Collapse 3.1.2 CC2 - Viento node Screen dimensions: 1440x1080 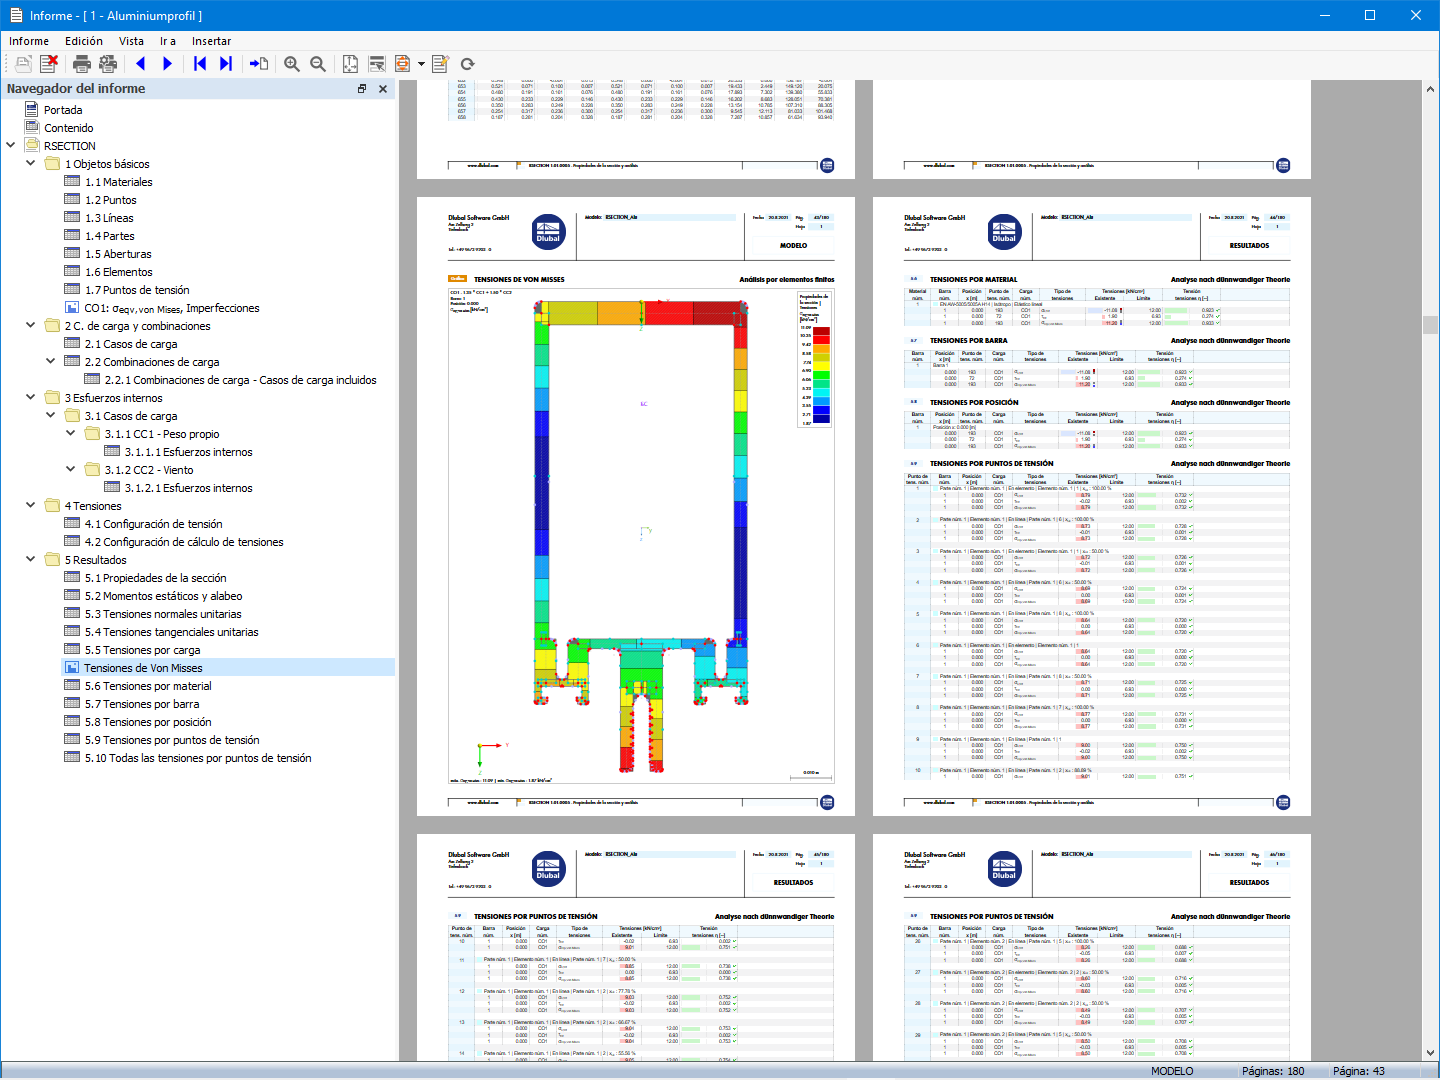coord(71,469)
